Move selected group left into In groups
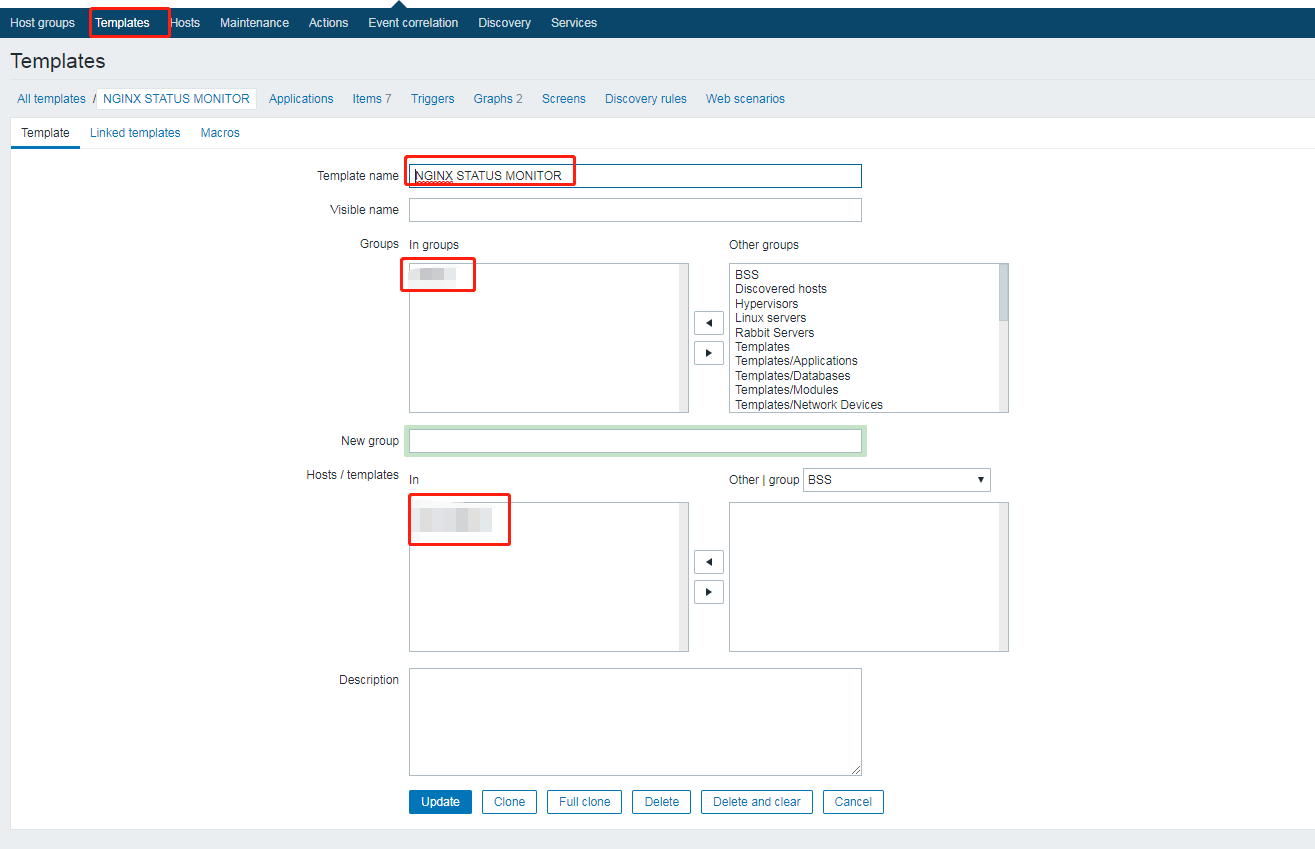Screen dimensions: 1315x849 (x=708, y=323)
